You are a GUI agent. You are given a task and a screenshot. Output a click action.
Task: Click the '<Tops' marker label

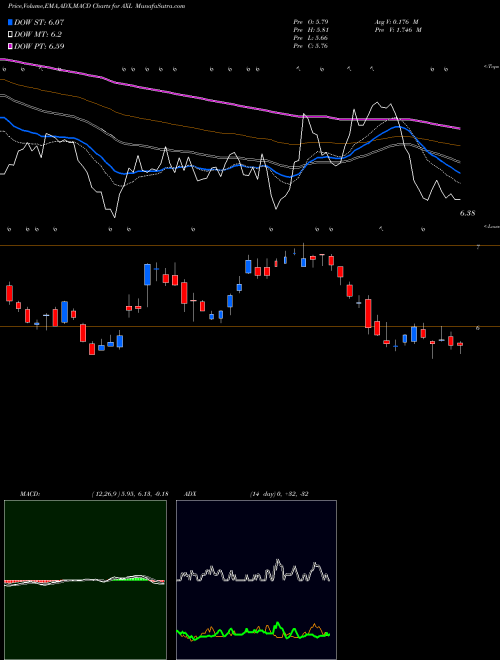(x=491, y=67)
